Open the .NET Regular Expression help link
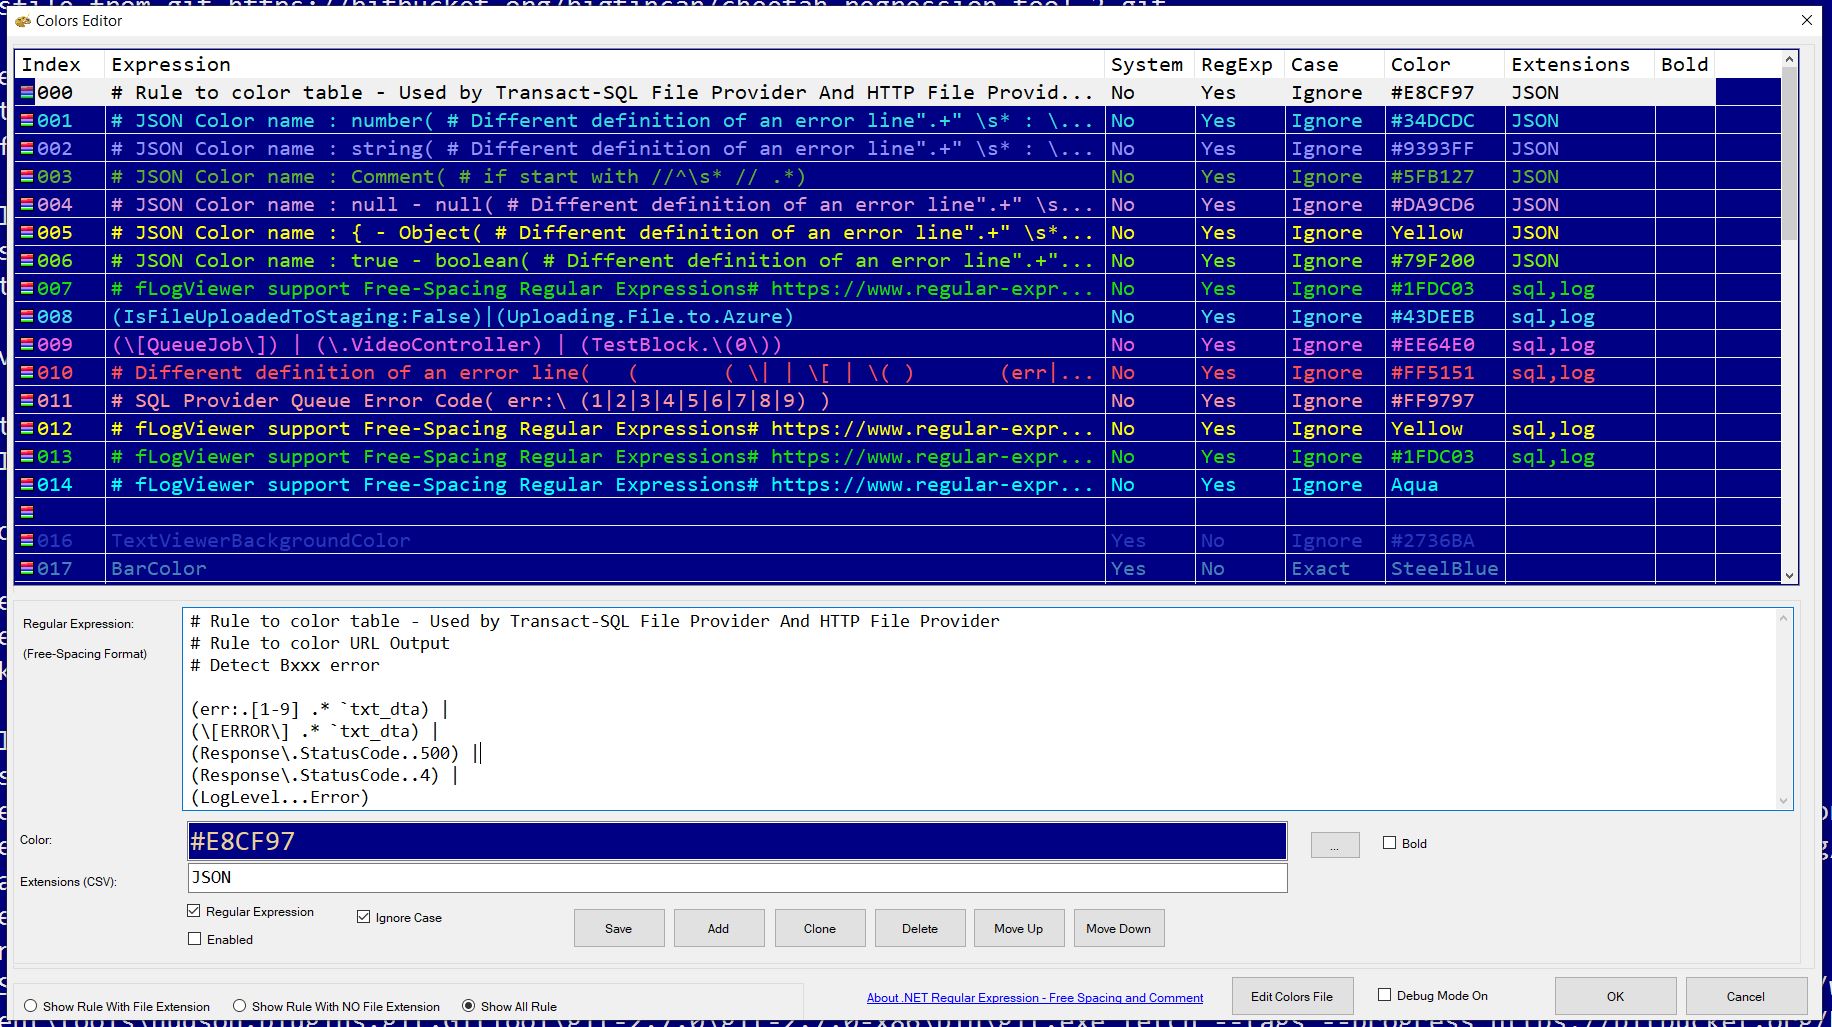 [x=1035, y=997]
